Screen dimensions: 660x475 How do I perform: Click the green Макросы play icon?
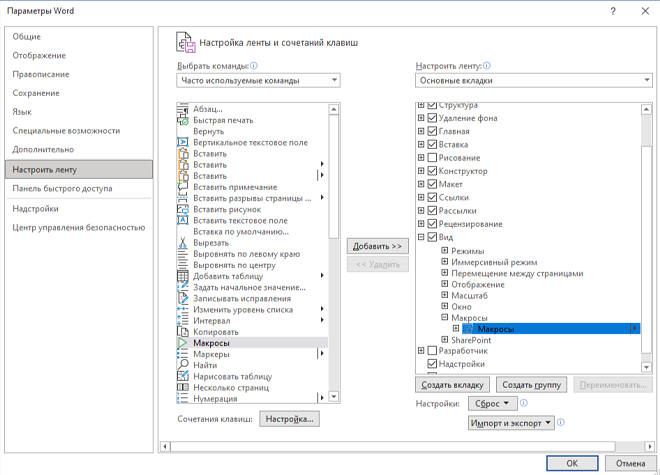pyautogui.click(x=183, y=343)
